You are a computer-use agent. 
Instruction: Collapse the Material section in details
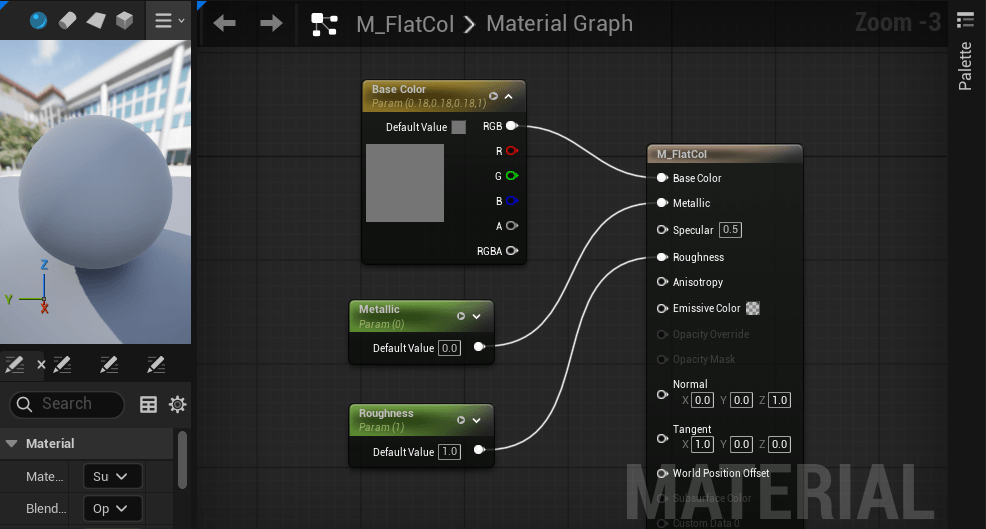[x=12, y=443]
